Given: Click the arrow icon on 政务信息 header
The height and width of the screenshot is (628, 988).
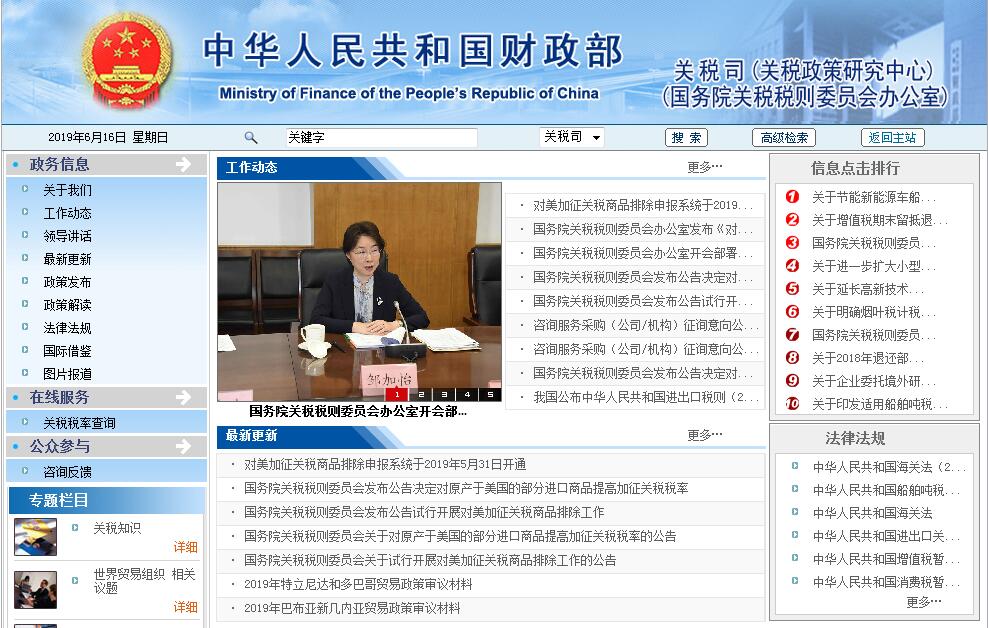Looking at the screenshot, I should 183,165.
